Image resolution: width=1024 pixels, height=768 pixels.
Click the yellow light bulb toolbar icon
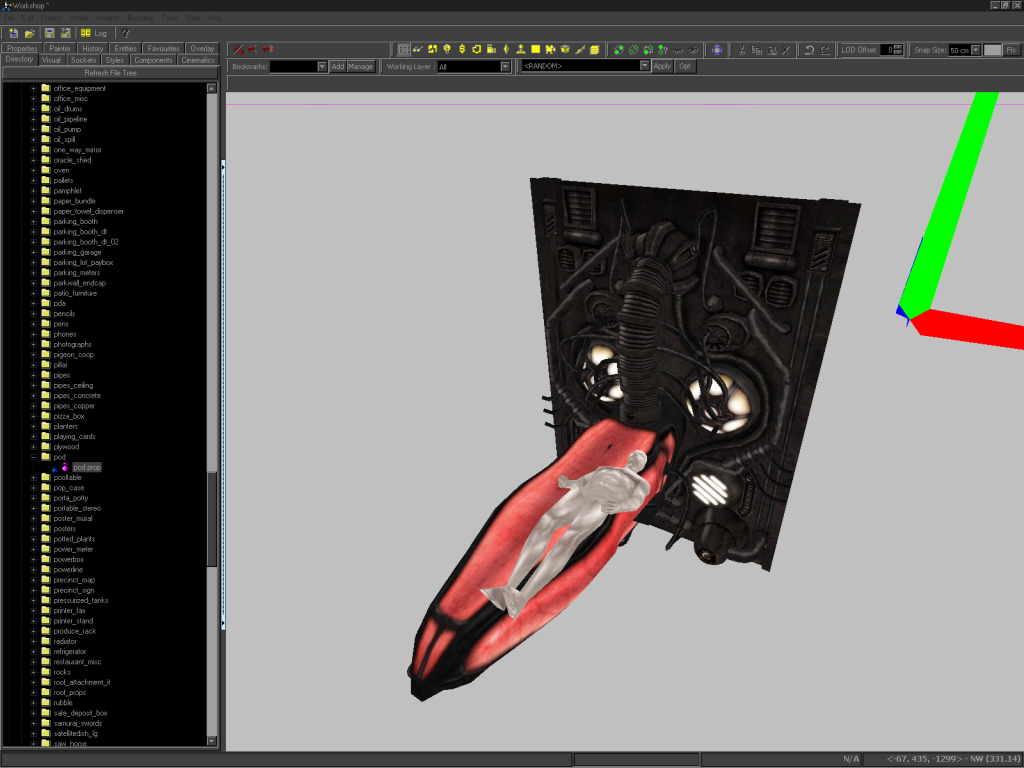pos(447,49)
